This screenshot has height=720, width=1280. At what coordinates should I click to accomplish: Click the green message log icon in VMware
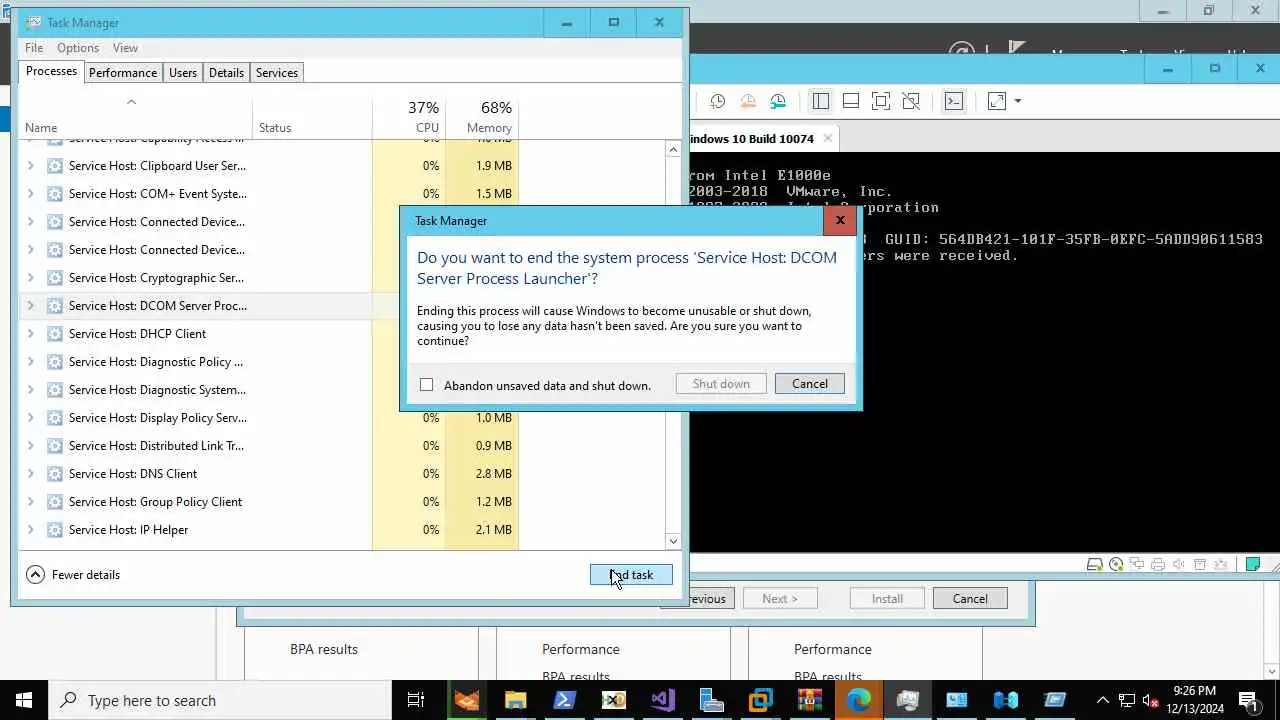point(1253,565)
